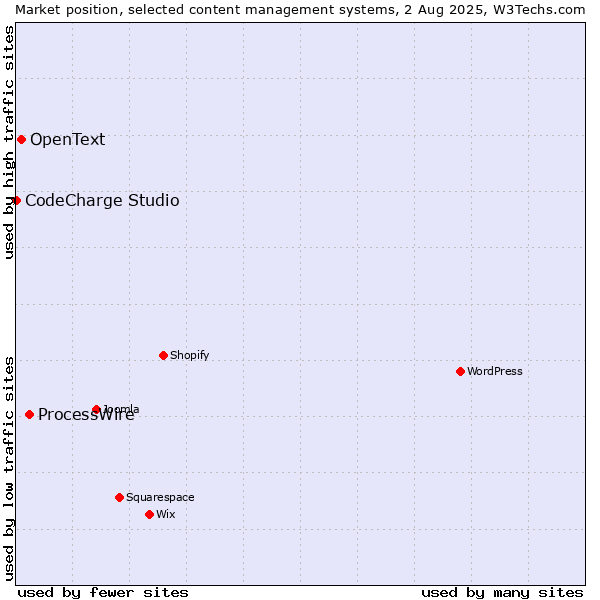Click the chart title mentioning W3Techs.com
Image resolution: width=600 pixels, height=600 pixels.
(300, 10)
